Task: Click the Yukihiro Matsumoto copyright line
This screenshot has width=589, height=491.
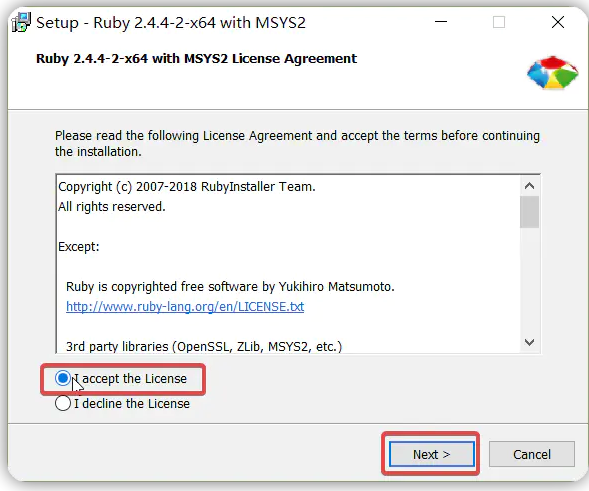Action: coord(230,287)
